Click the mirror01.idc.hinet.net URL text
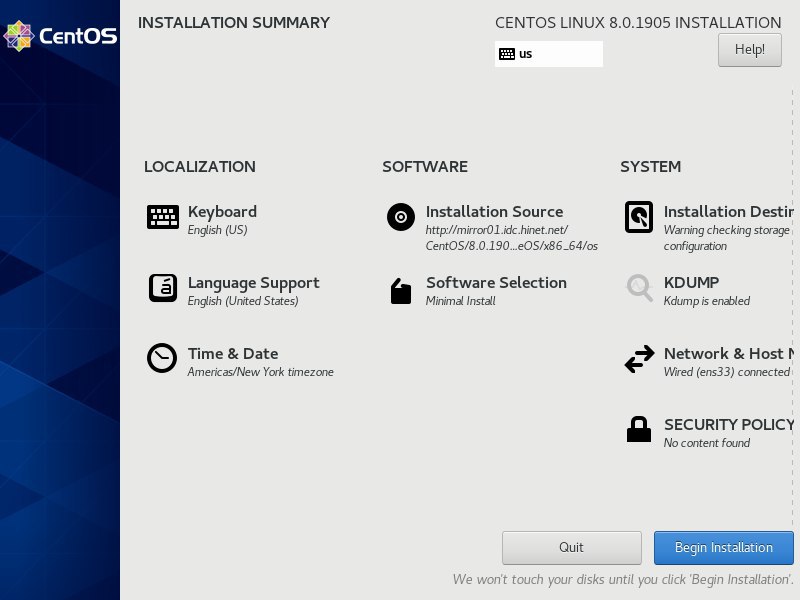The image size is (800, 600). (x=512, y=238)
